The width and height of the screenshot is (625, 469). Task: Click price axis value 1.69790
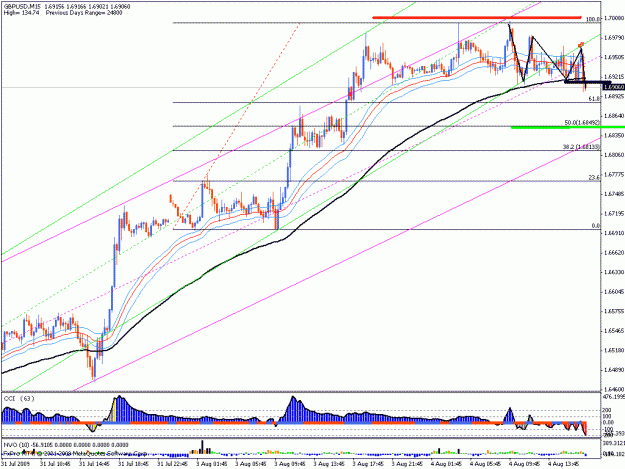click(x=614, y=38)
